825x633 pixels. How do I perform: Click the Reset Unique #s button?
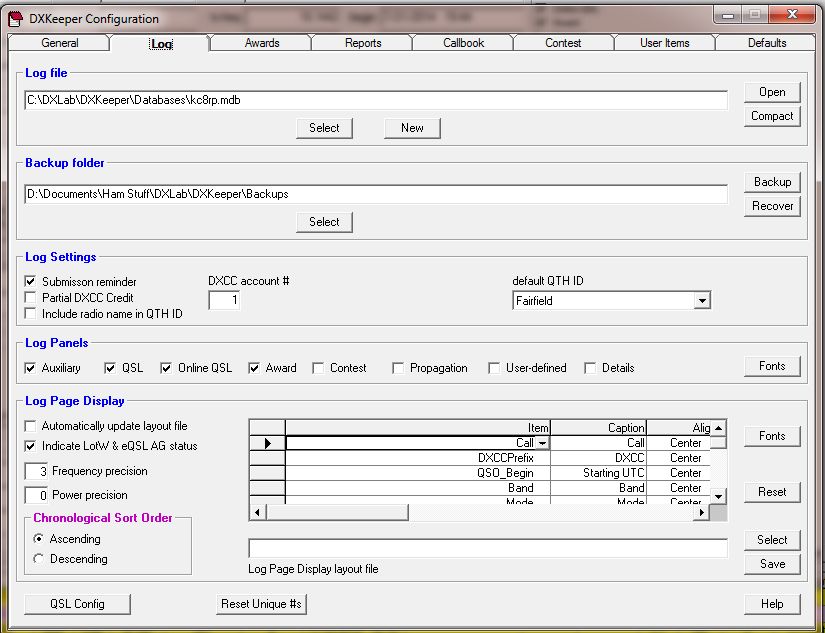point(261,604)
